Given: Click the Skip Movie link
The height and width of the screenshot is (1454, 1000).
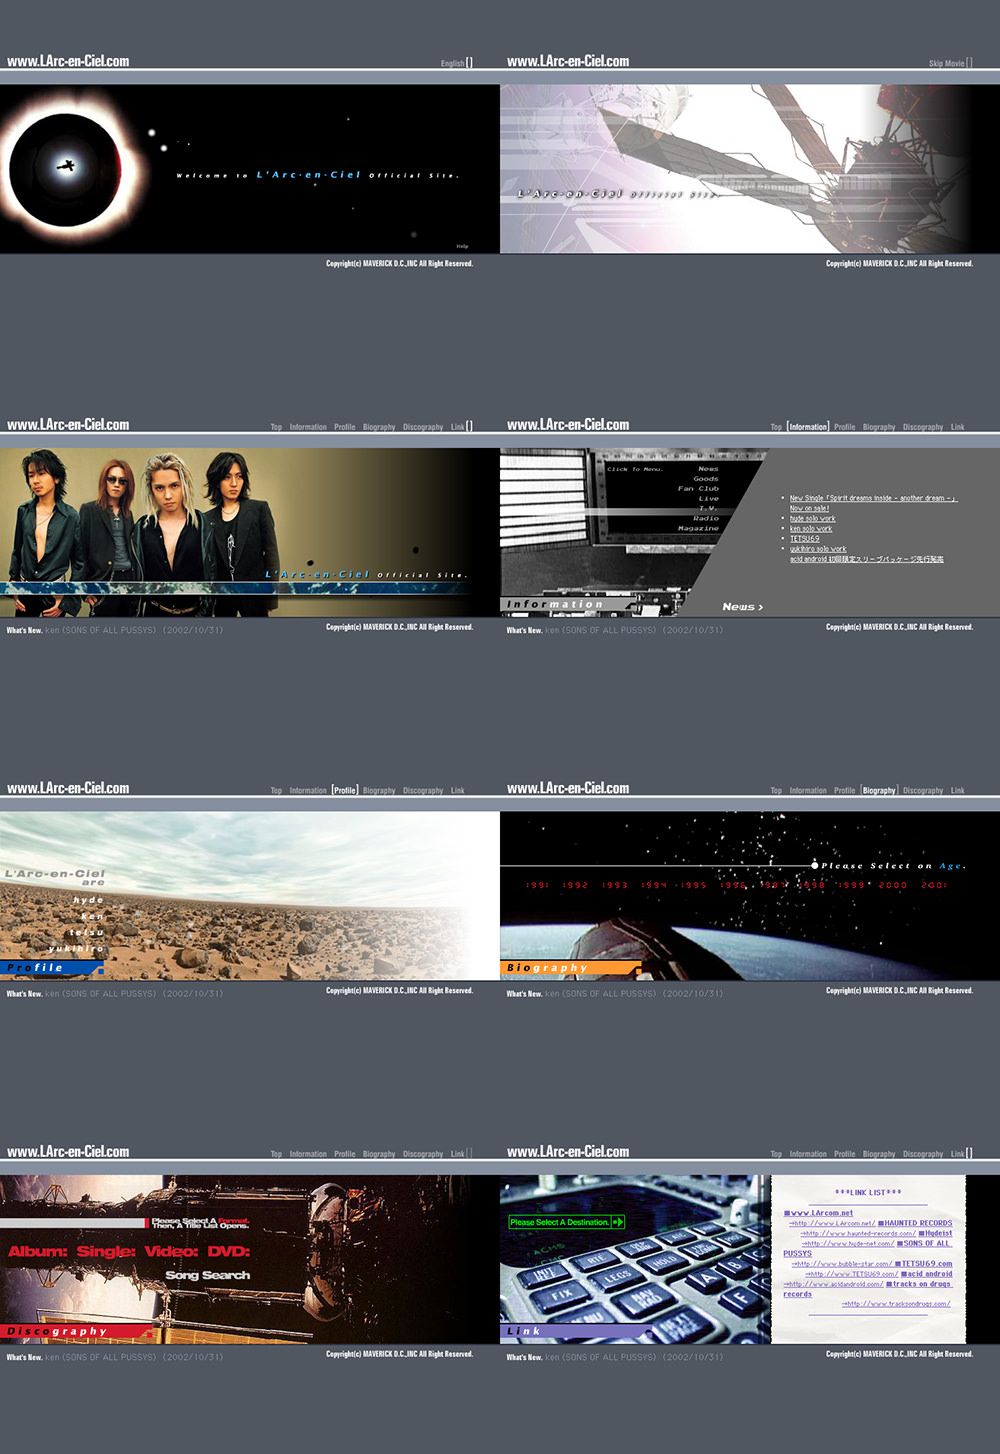Looking at the screenshot, I should click(946, 64).
